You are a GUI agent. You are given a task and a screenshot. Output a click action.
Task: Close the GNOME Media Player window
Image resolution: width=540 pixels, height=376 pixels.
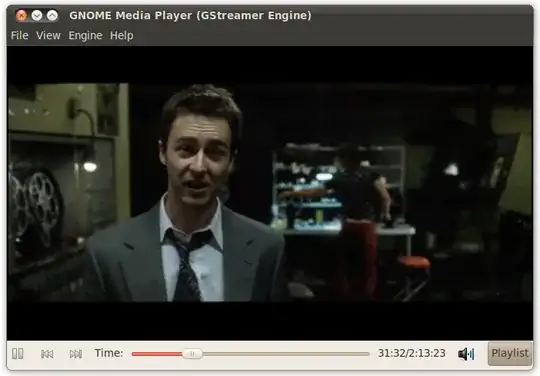click(21, 15)
